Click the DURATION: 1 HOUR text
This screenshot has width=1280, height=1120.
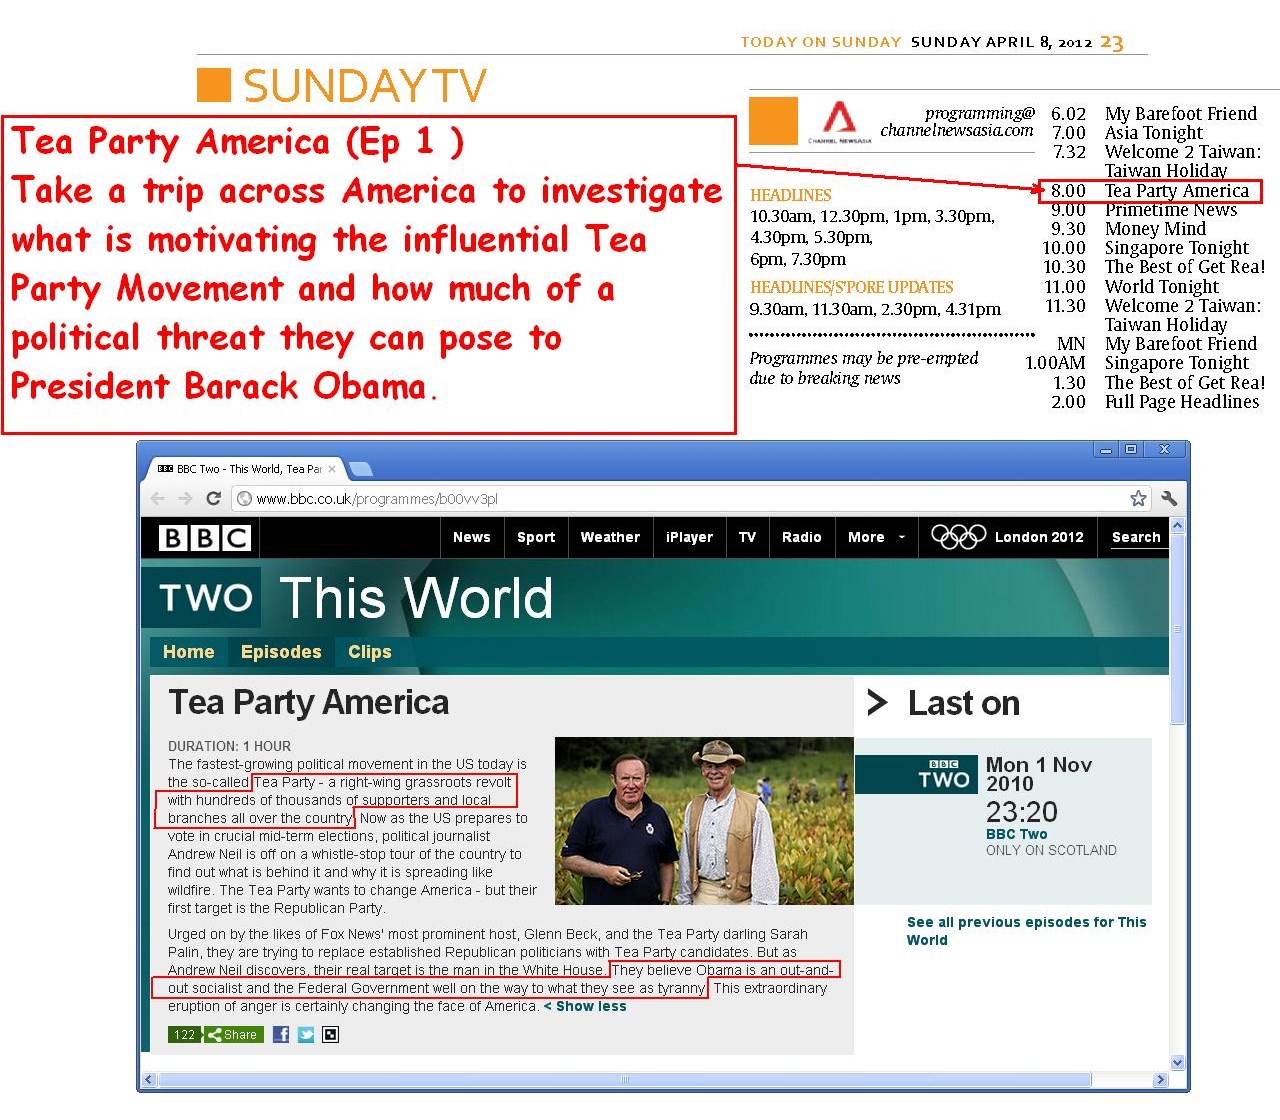pos(229,746)
